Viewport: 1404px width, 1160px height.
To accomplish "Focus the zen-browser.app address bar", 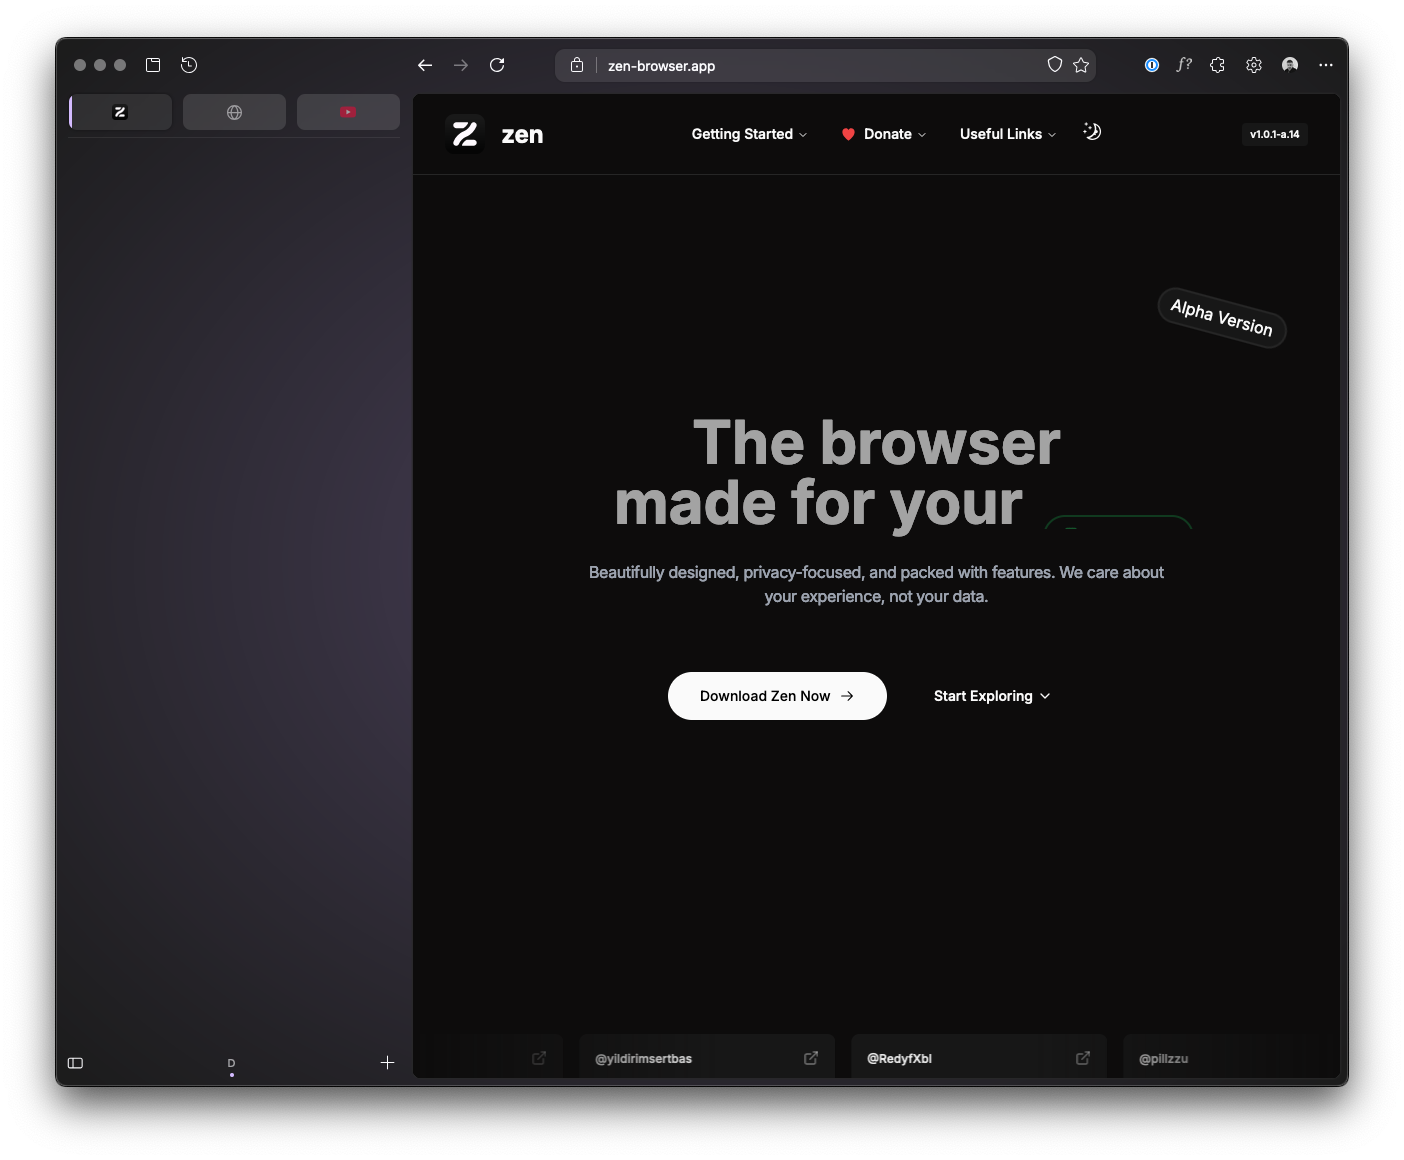I will (825, 66).
